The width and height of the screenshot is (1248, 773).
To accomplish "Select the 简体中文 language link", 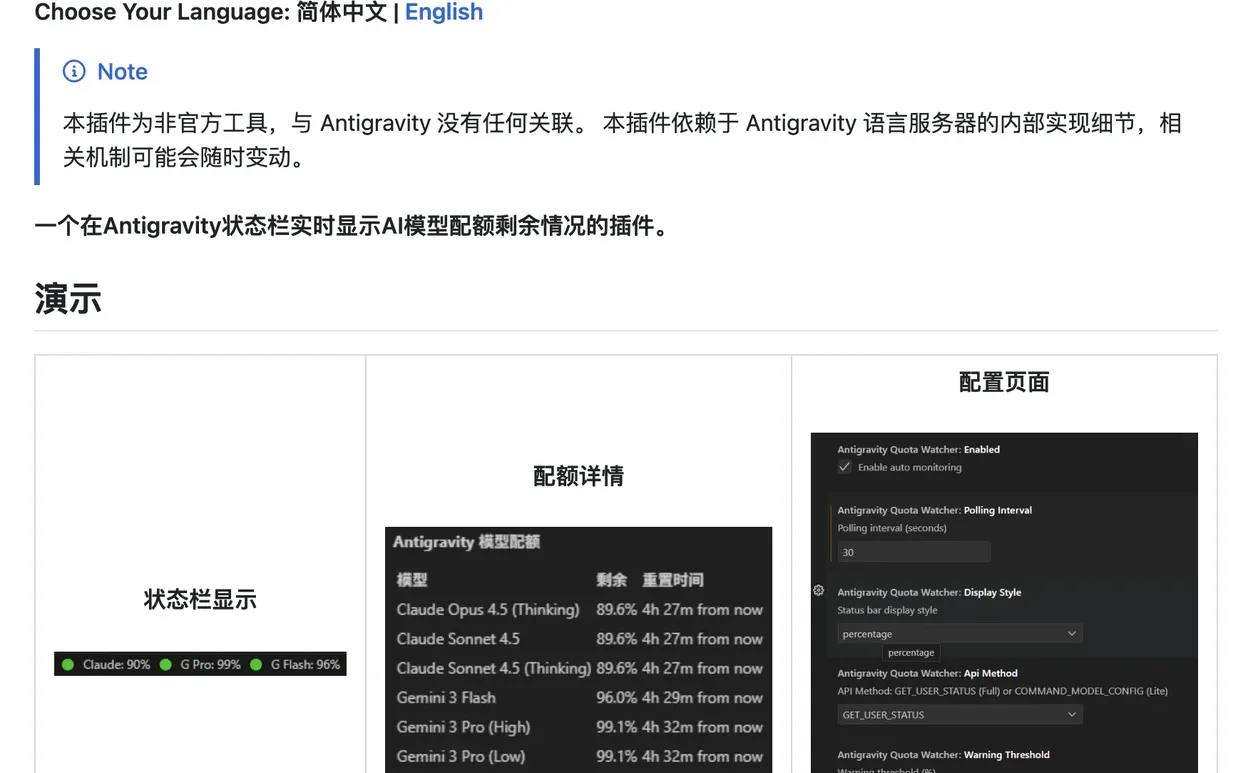I will pos(343,13).
